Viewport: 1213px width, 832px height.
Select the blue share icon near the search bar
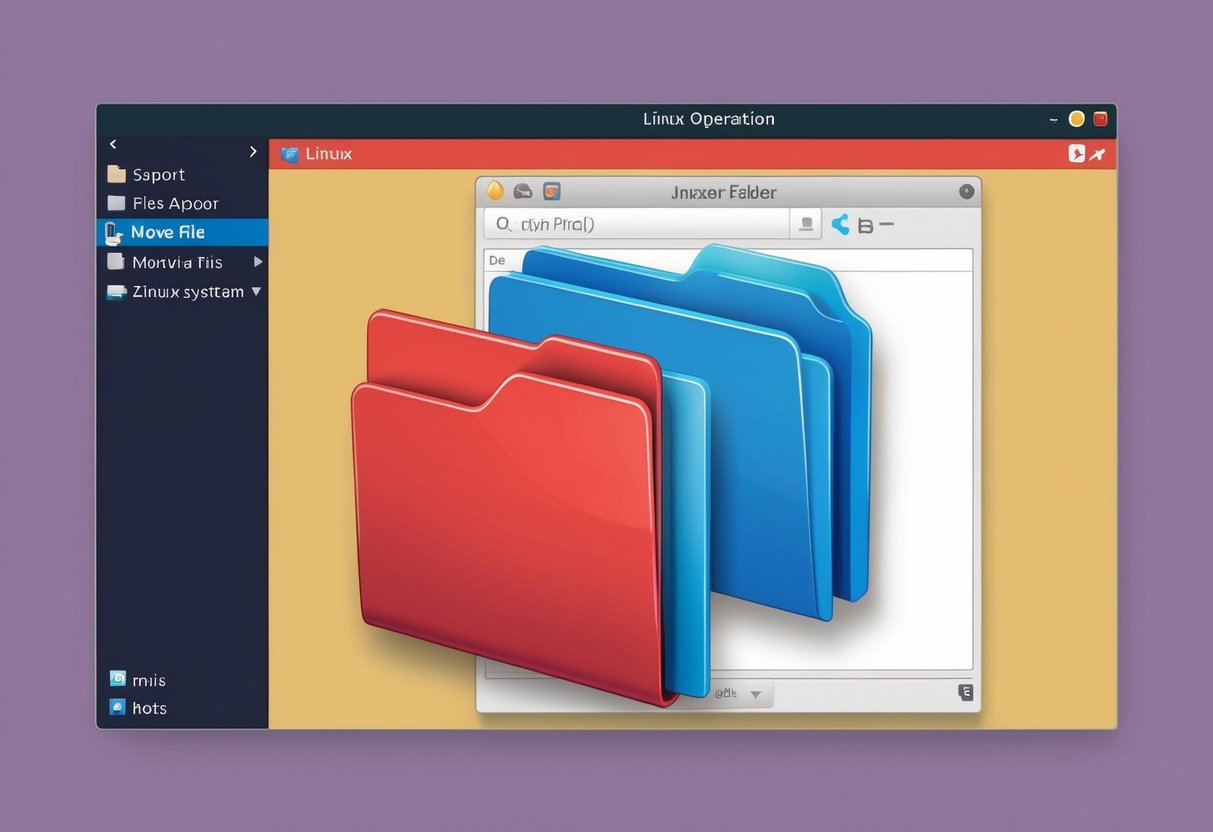point(840,225)
